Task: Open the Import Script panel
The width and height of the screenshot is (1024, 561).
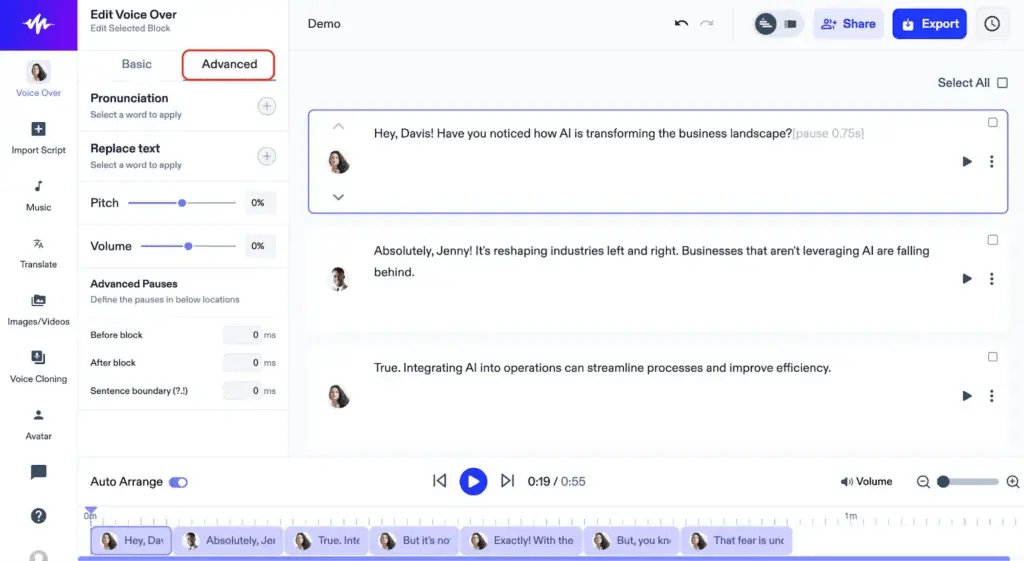Action: coord(38,137)
